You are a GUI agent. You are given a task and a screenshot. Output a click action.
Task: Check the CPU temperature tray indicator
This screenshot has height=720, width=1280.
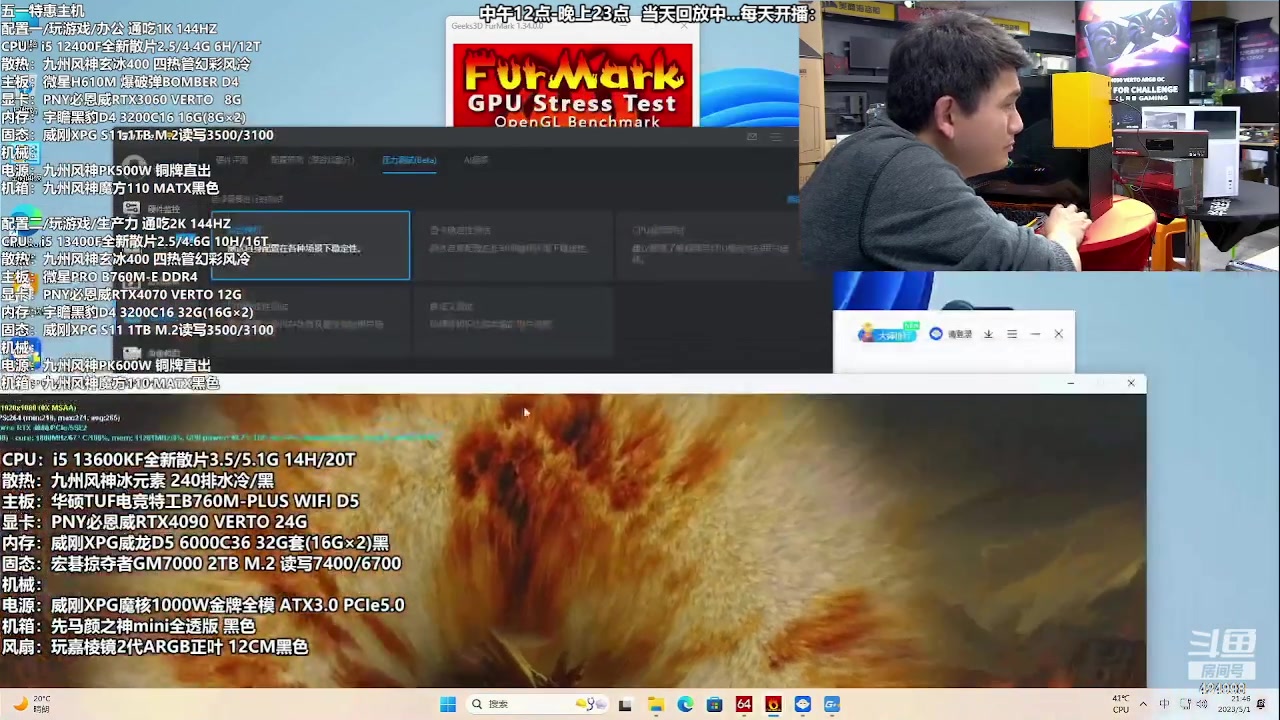click(x=1121, y=704)
